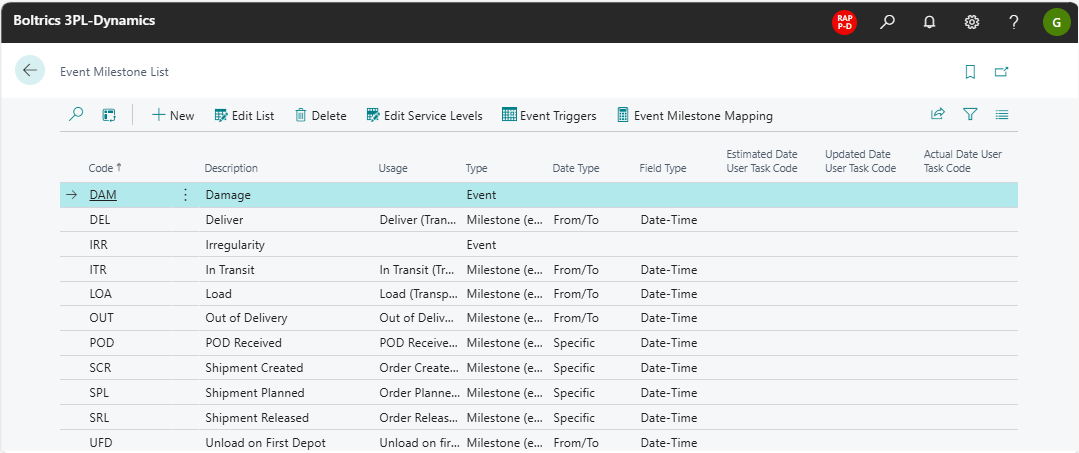Click the In Transit description cell

coord(230,269)
